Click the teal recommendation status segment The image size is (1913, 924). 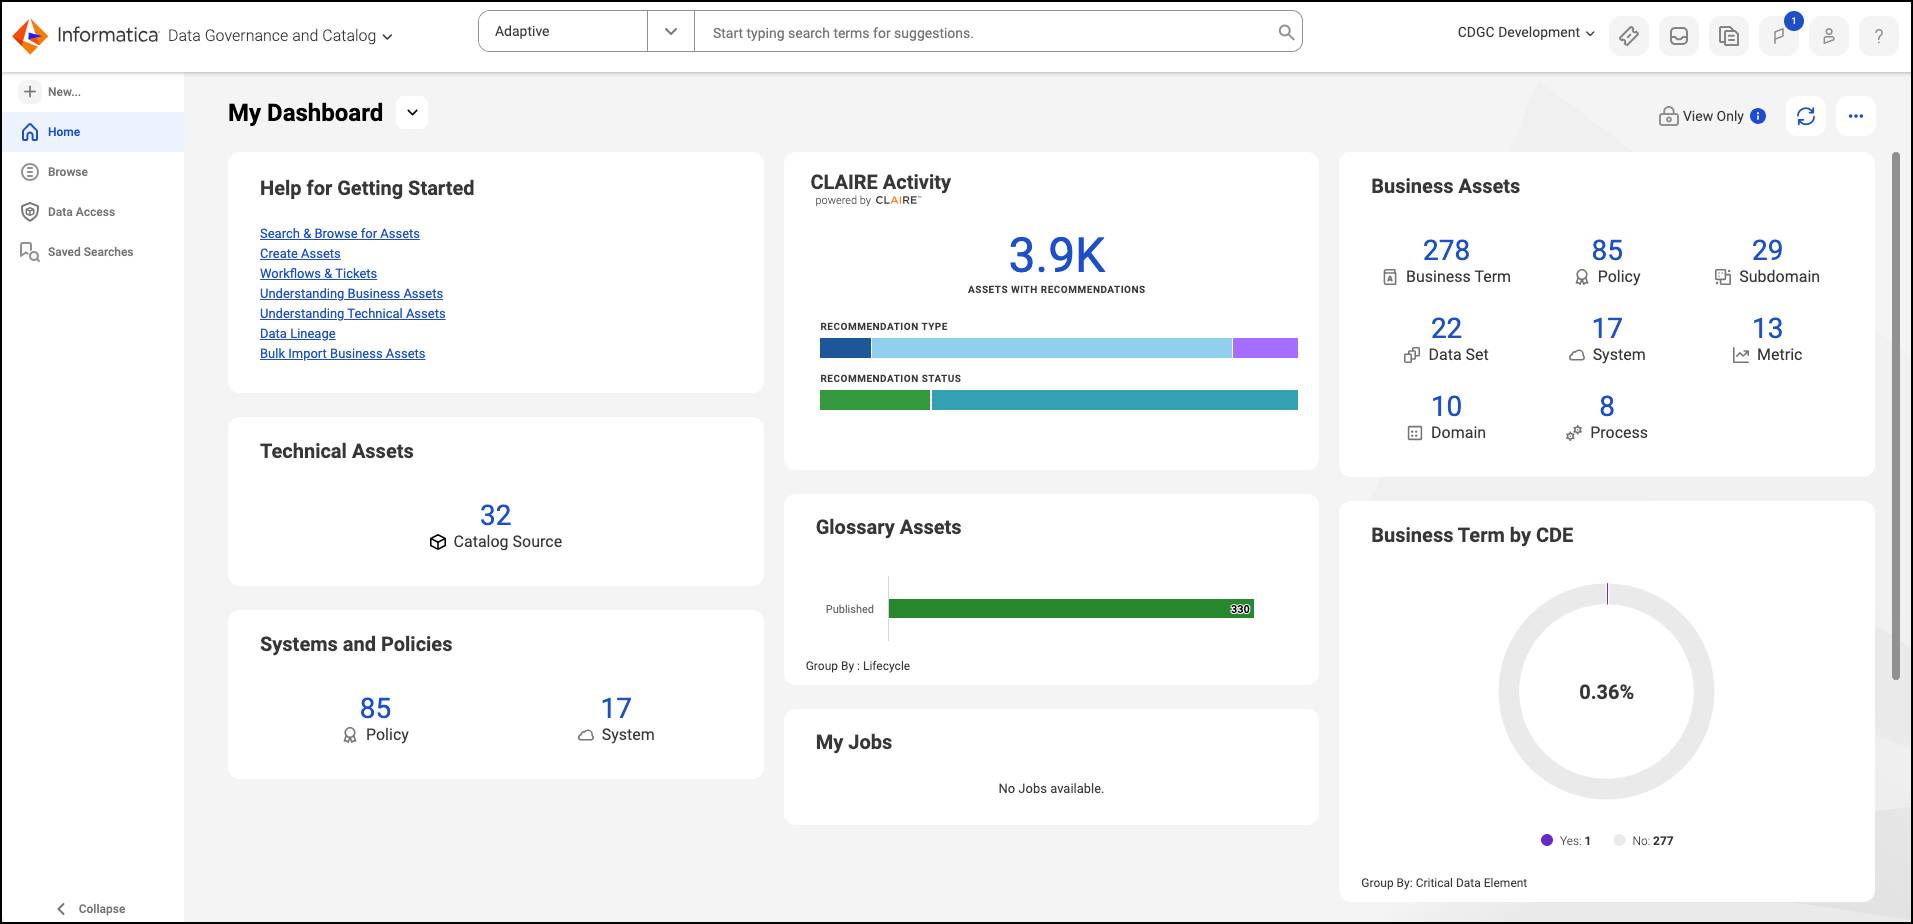pyautogui.click(x=1115, y=400)
